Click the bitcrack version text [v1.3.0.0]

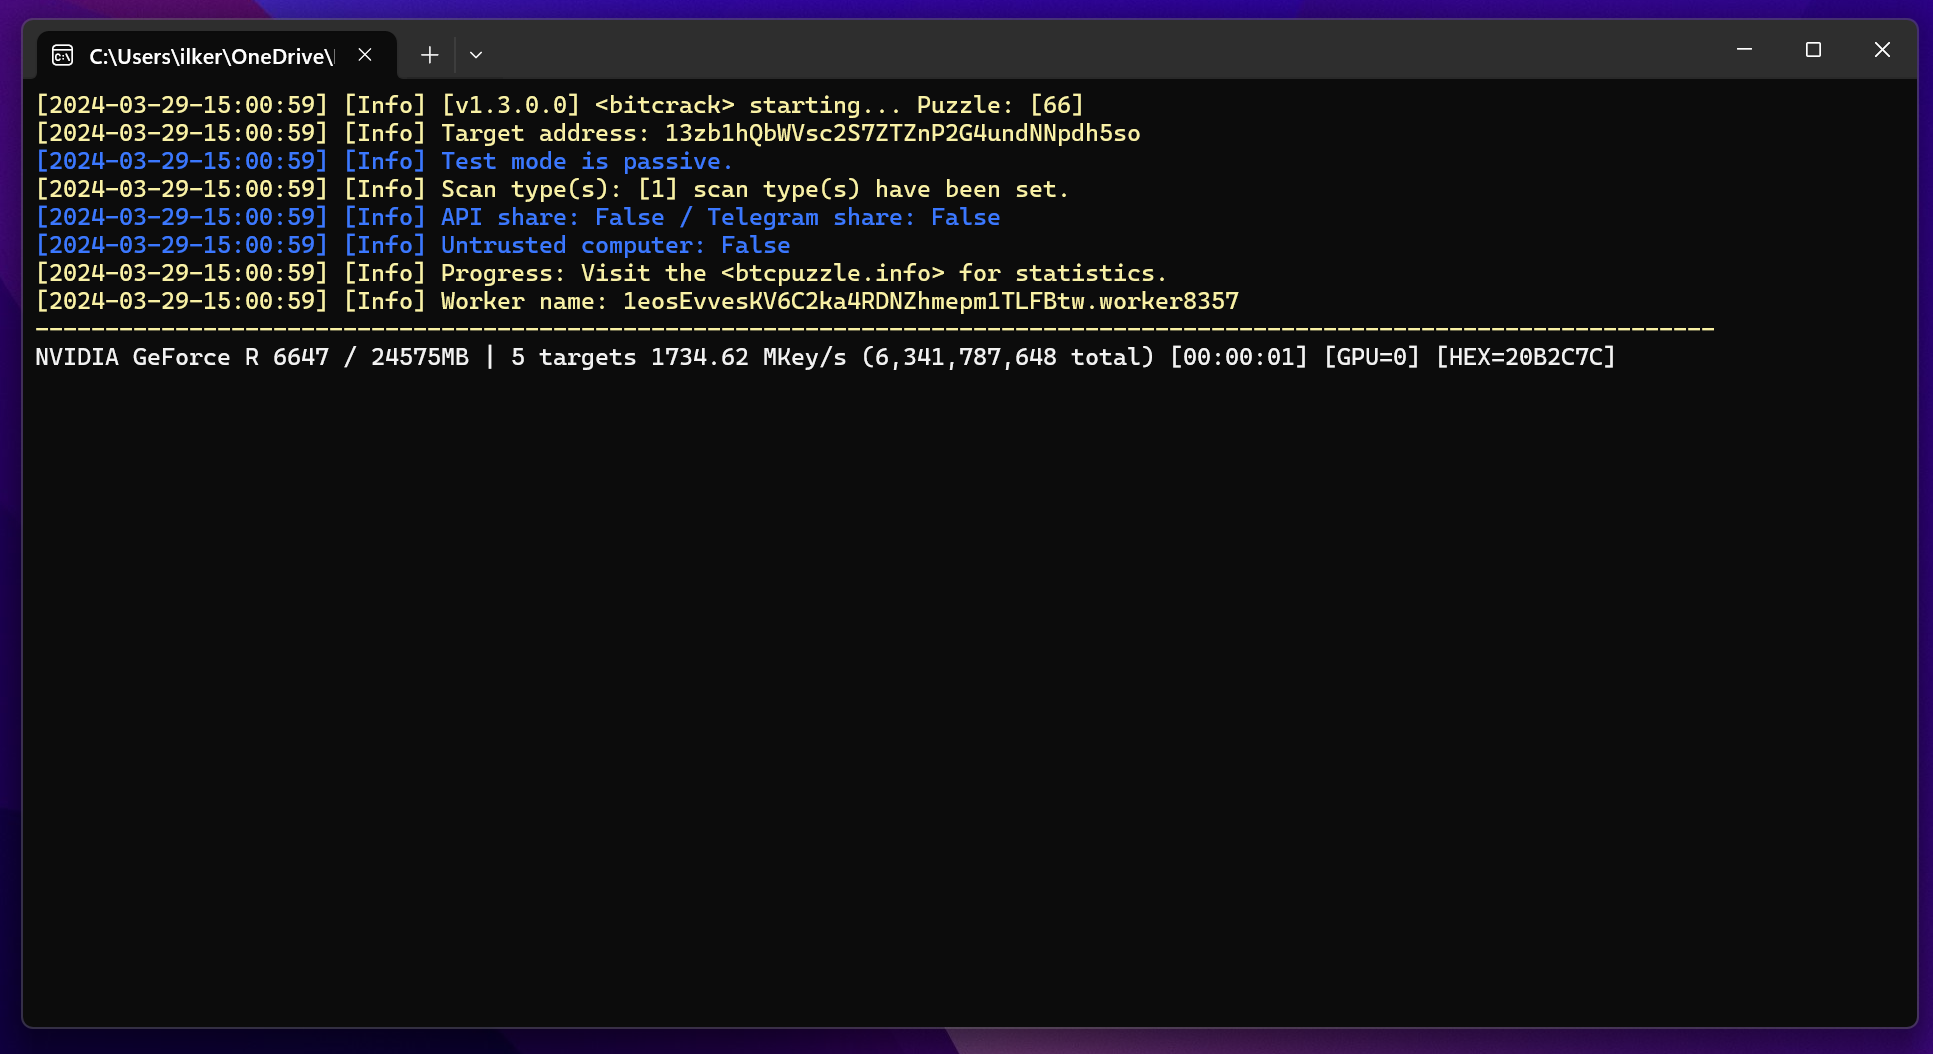[512, 104]
